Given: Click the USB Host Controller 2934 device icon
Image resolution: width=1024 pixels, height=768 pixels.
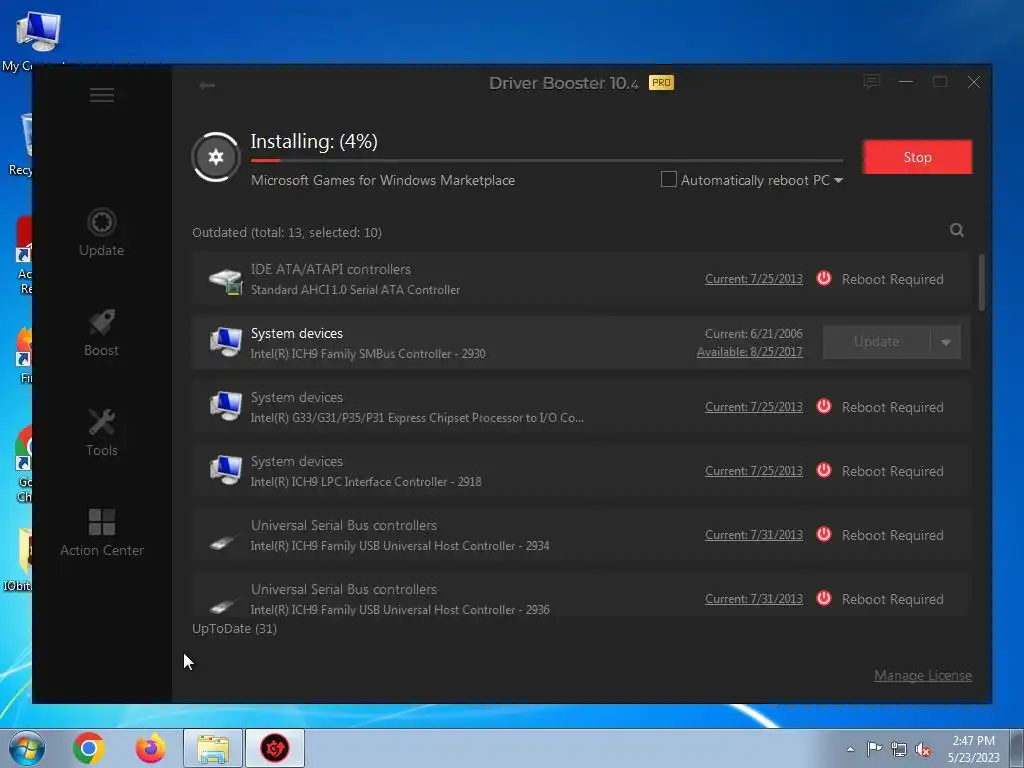Looking at the screenshot, I should [223, 542].
